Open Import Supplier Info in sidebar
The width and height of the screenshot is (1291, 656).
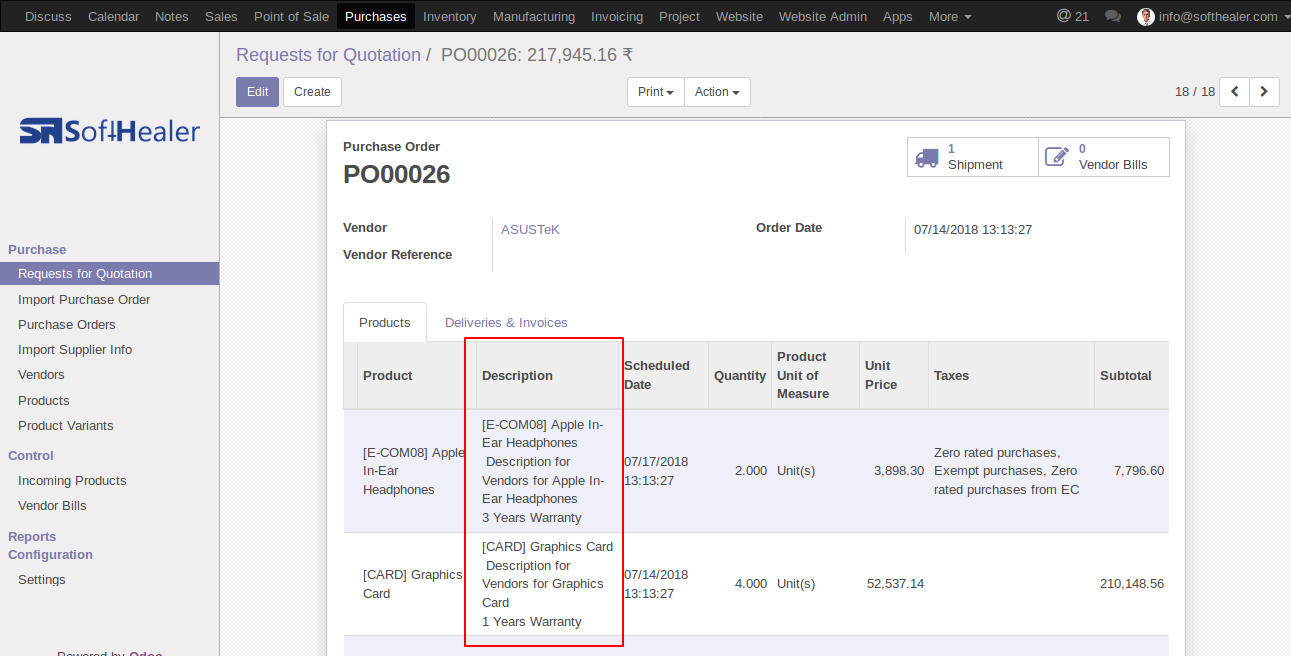[x=75, y=349]
